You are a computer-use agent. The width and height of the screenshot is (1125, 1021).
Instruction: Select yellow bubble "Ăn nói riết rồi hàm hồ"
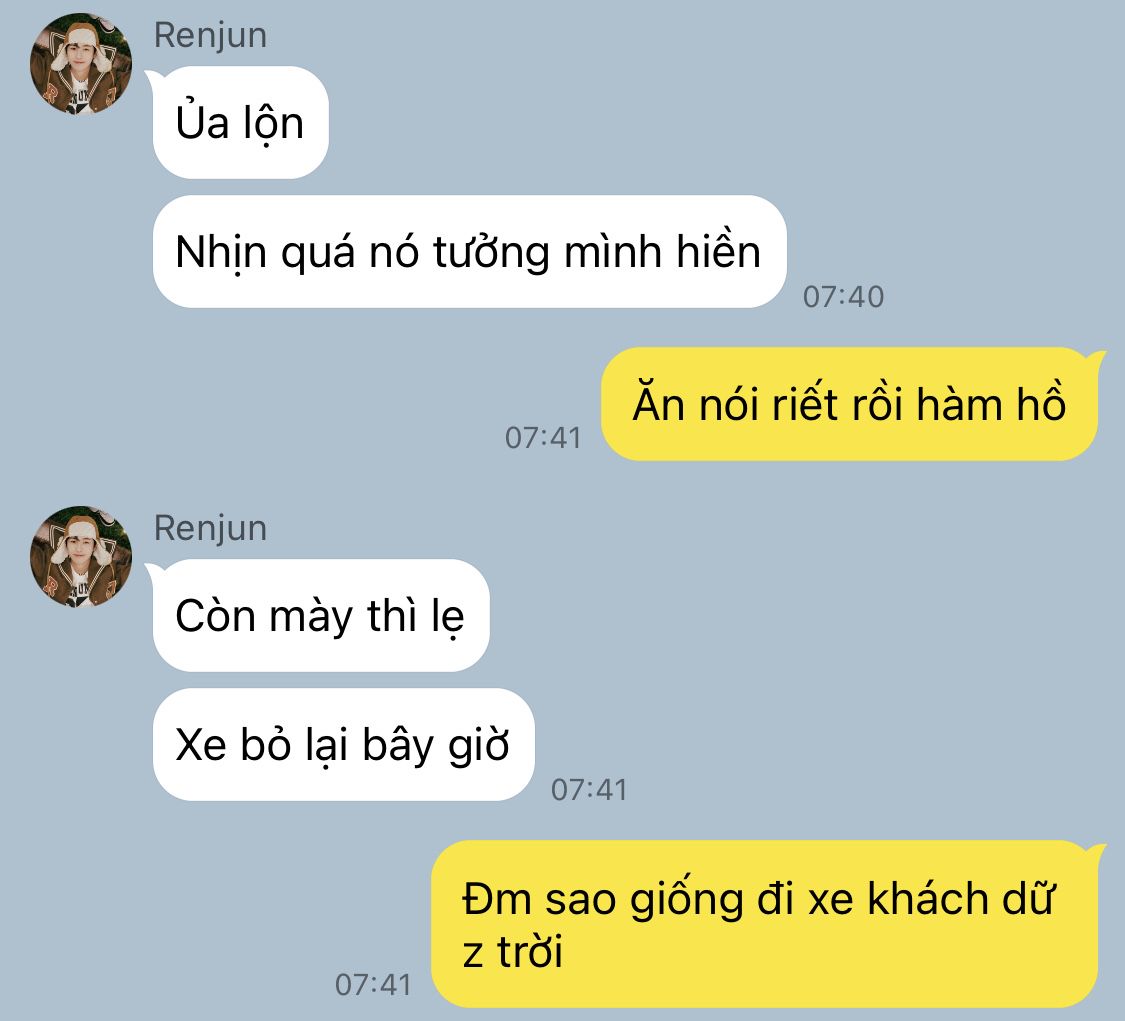pos(849,404)
